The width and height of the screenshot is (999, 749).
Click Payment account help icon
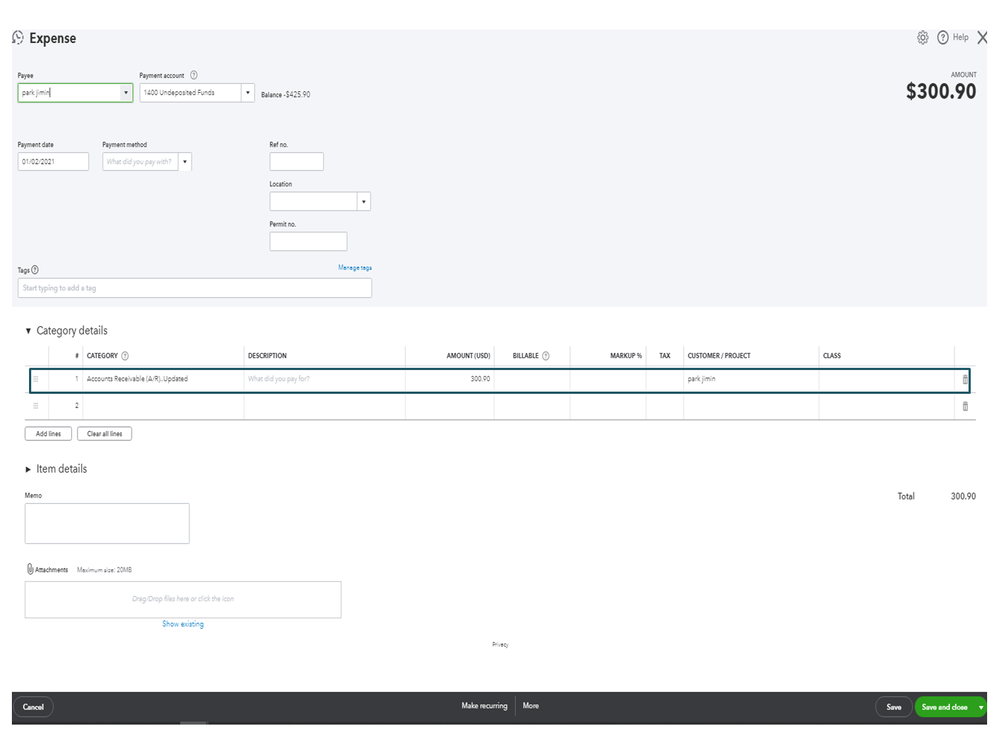(194, 75)
